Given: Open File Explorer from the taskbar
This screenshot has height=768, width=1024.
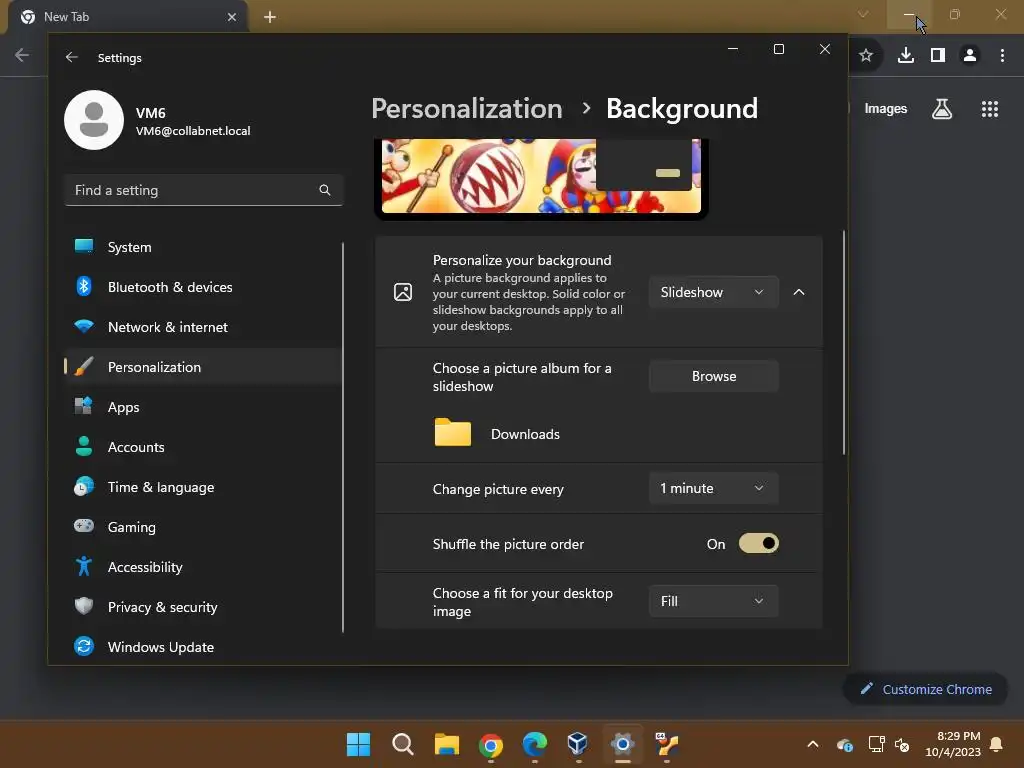Looking at the screenshot, I should click(447, 744).
